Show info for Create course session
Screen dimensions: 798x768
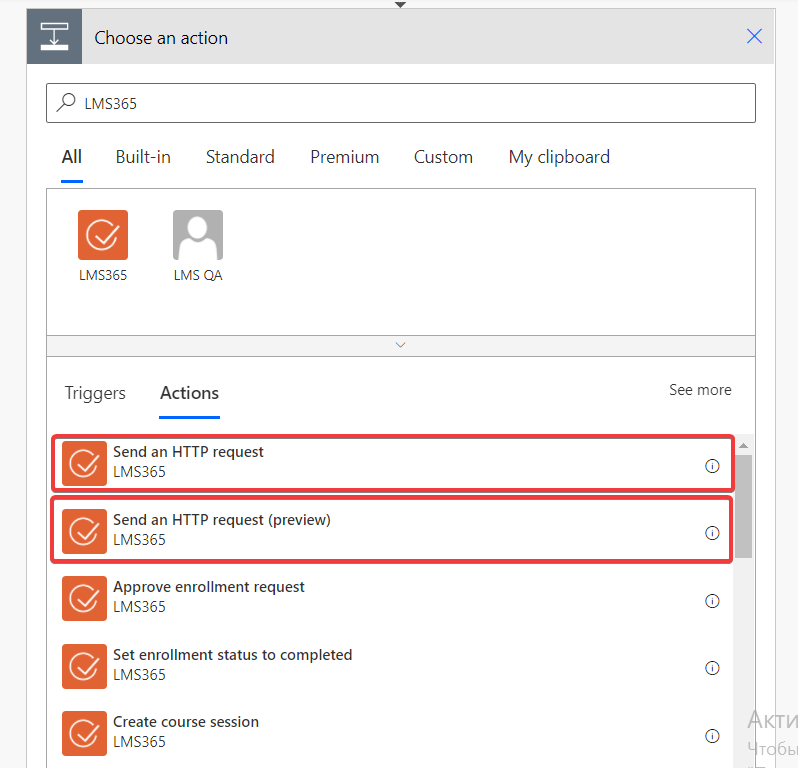coord(712,735)
